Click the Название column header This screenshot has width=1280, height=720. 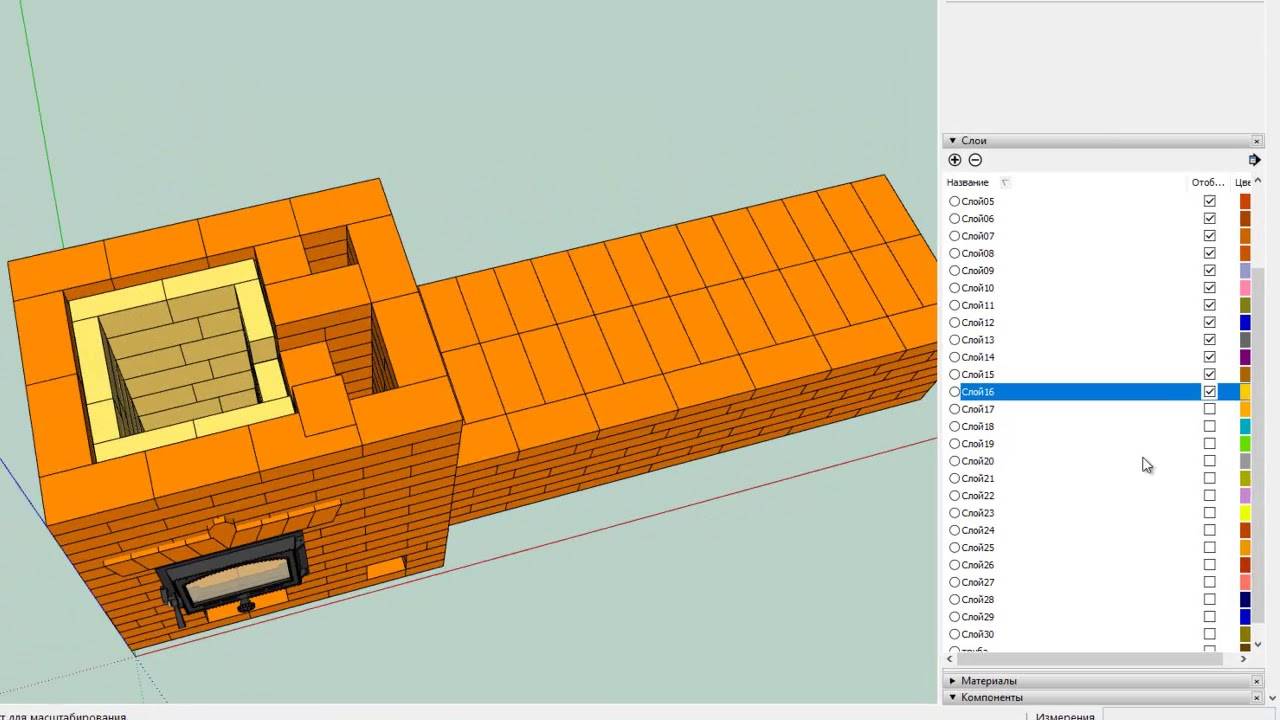click(967, 183)
